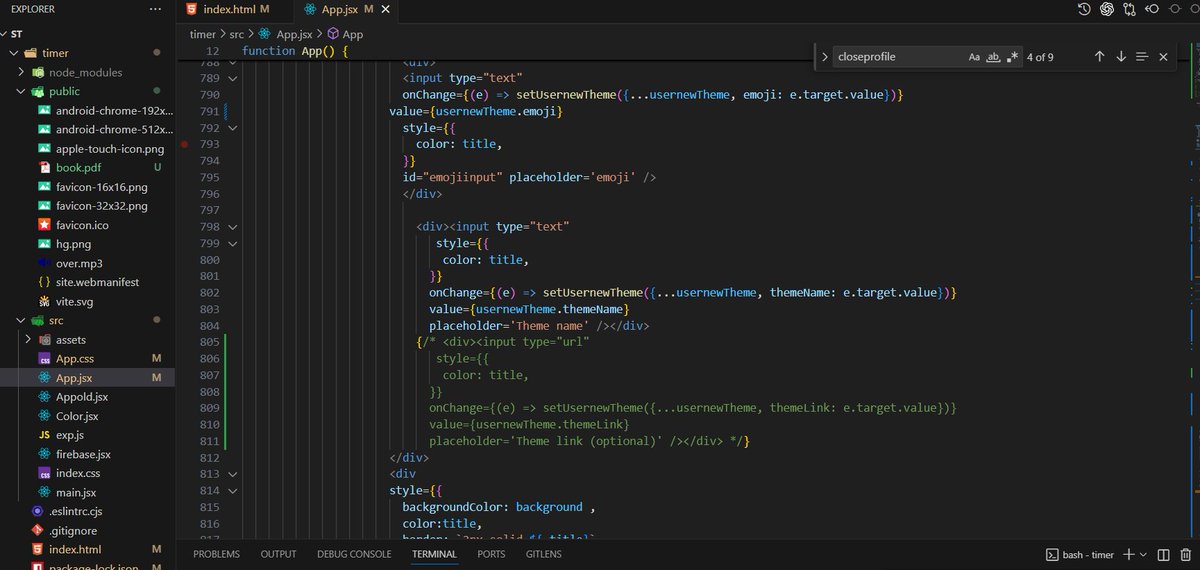Expand the node_modules folder
This screenshot has width=1200, height=570.
pos(22,72)
